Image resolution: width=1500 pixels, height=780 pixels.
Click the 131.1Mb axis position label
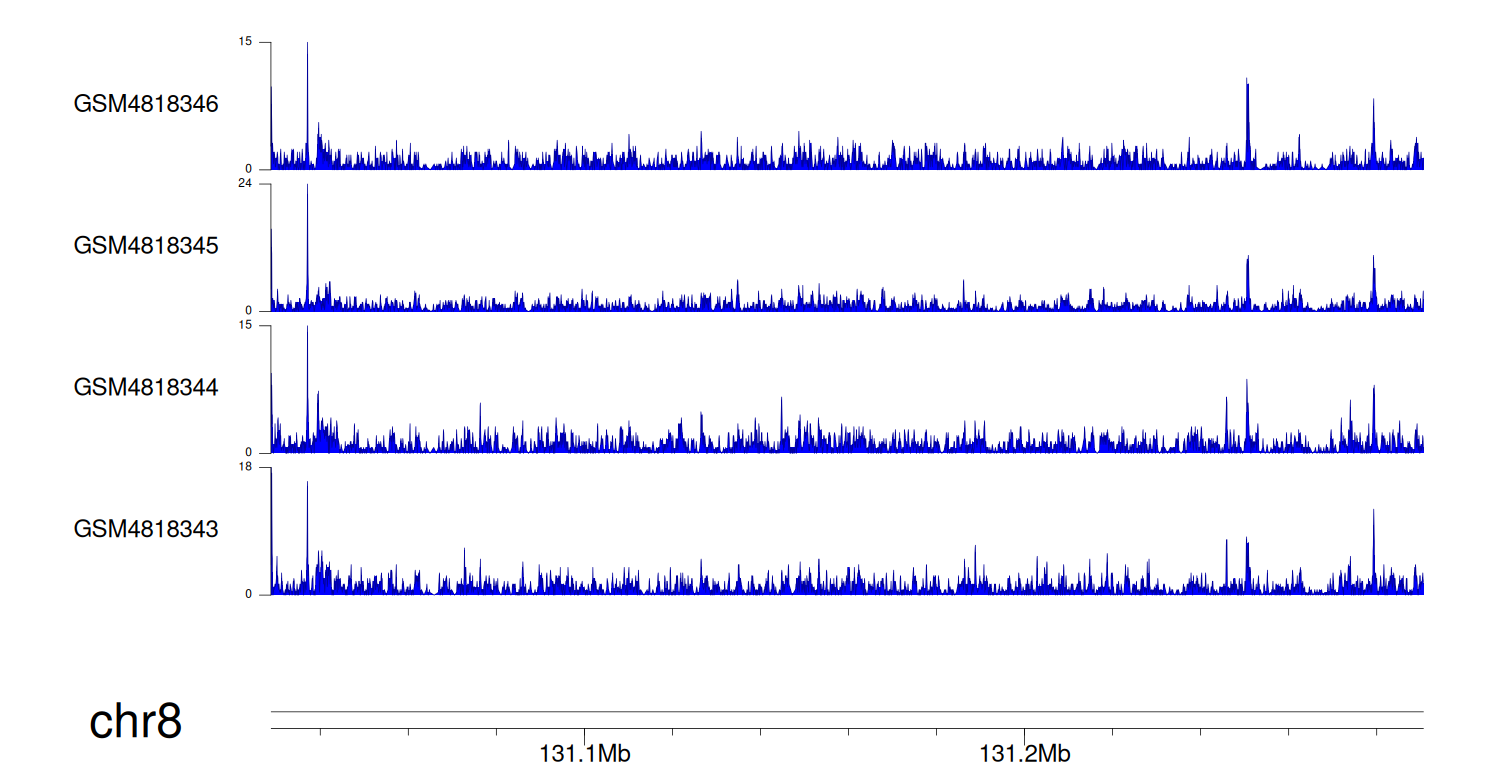(x=585, y=754)
